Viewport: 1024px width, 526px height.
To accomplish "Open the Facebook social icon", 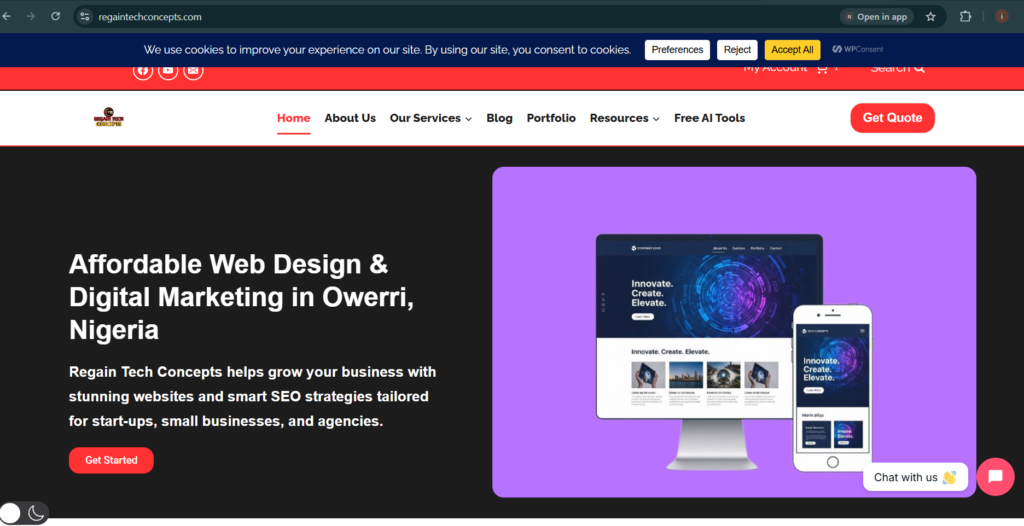I will click(143, 71).
